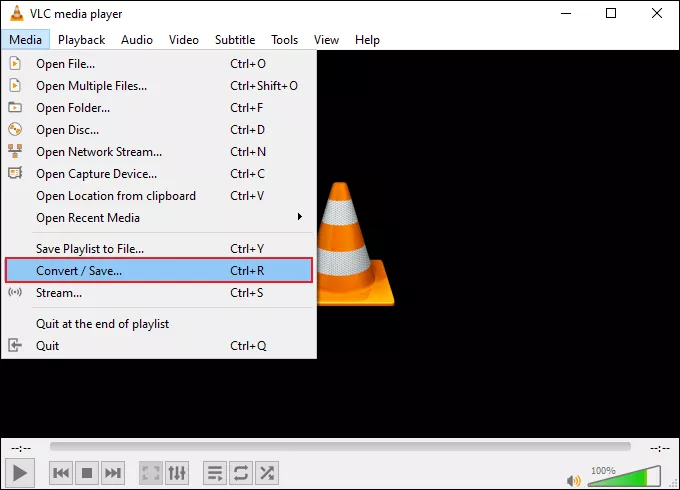The image size is (680, 490).
Task: Select Open Capture Device... entry
Action: pos(159,174)
